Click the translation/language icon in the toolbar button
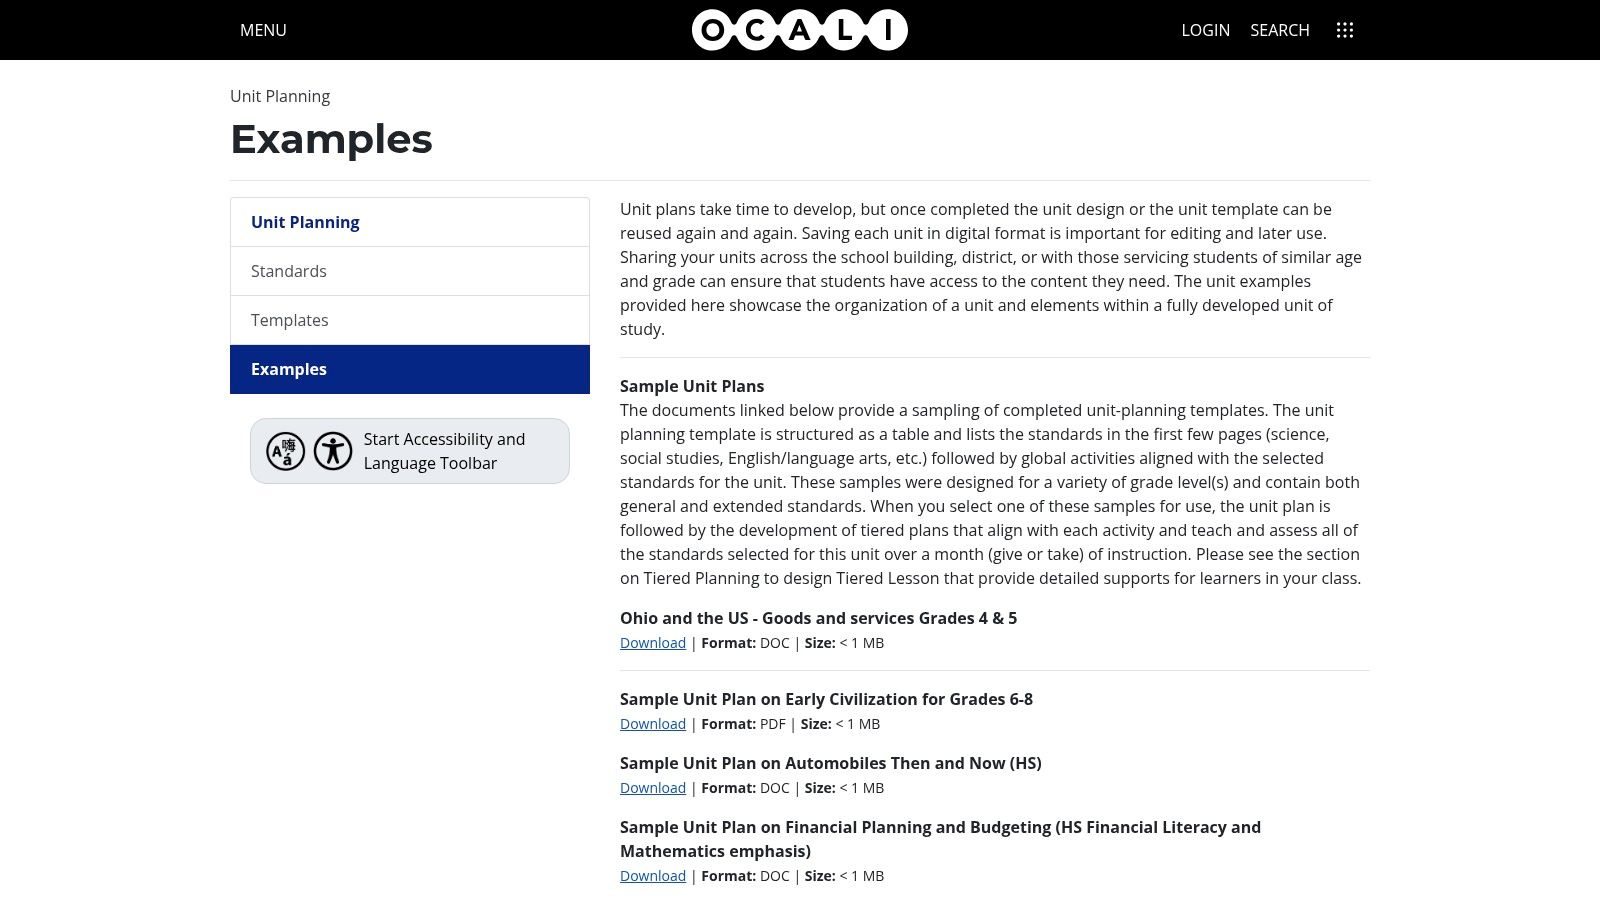The width and height of the screenshot is (1600, 900). click(x=285, y=451)
